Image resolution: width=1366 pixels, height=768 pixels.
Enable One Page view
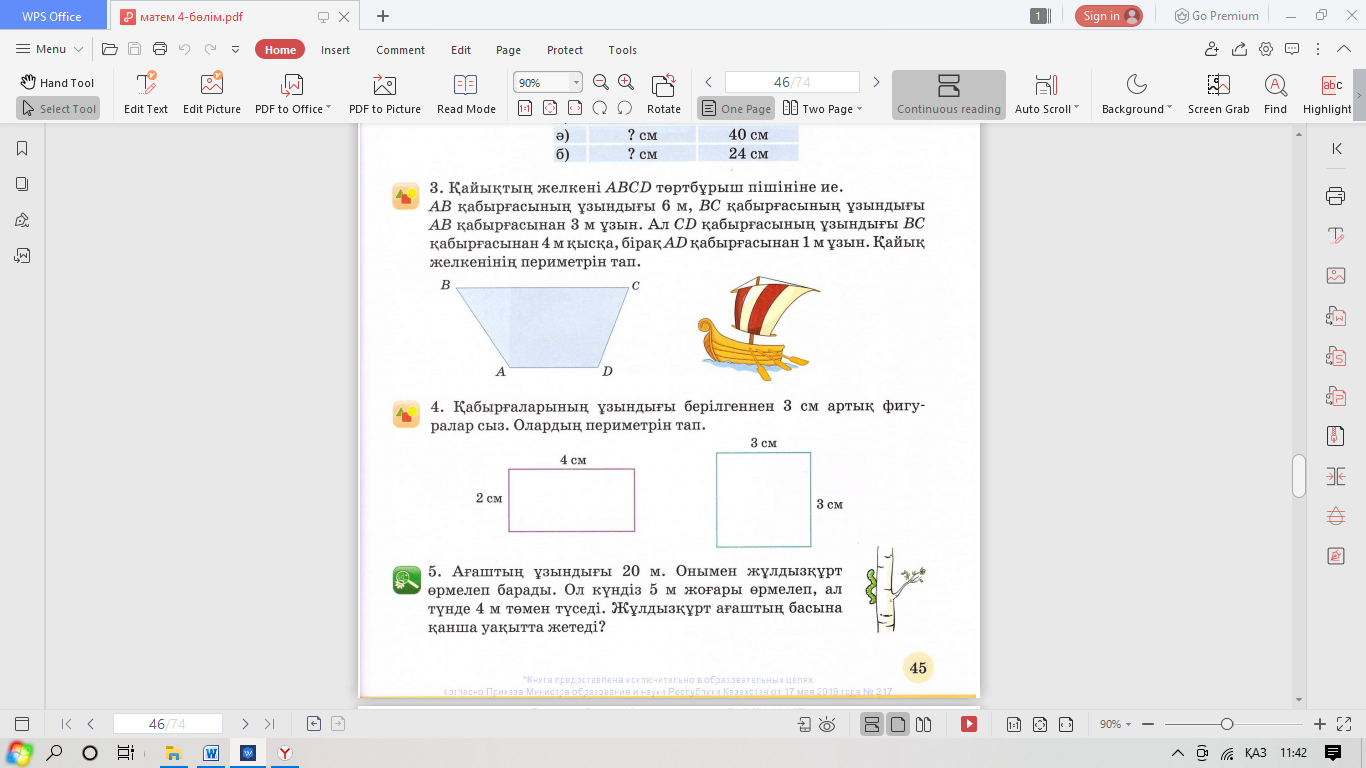click(x=736, y=108)
